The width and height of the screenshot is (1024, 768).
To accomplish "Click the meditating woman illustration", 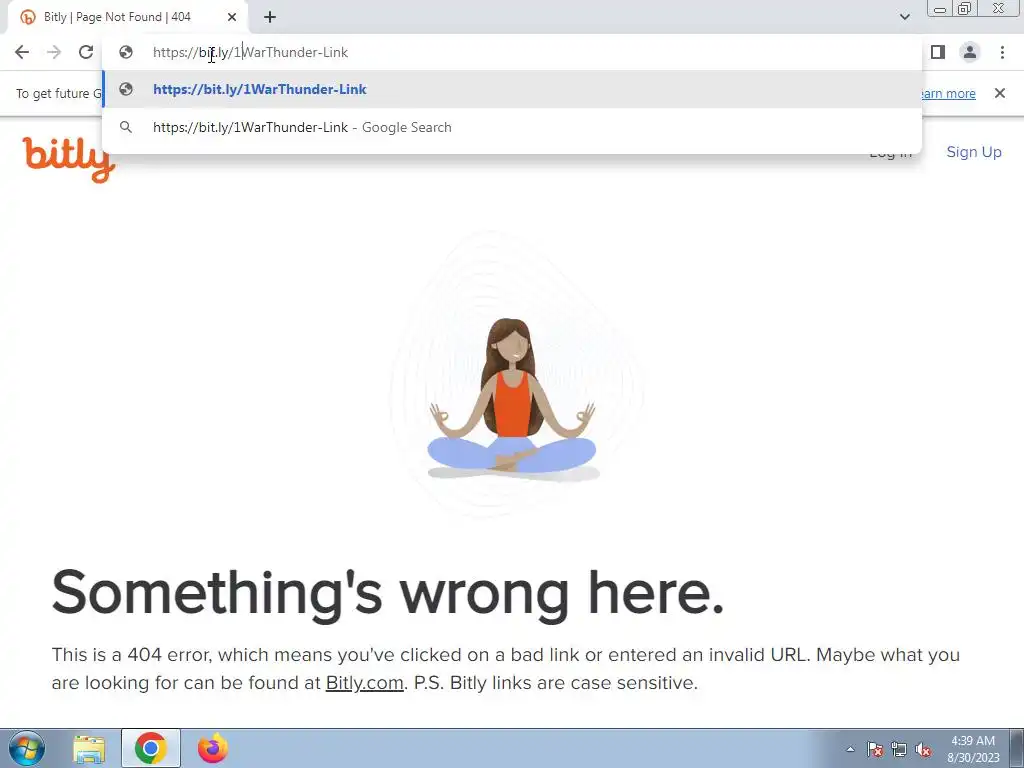I will tap(512, 400).
